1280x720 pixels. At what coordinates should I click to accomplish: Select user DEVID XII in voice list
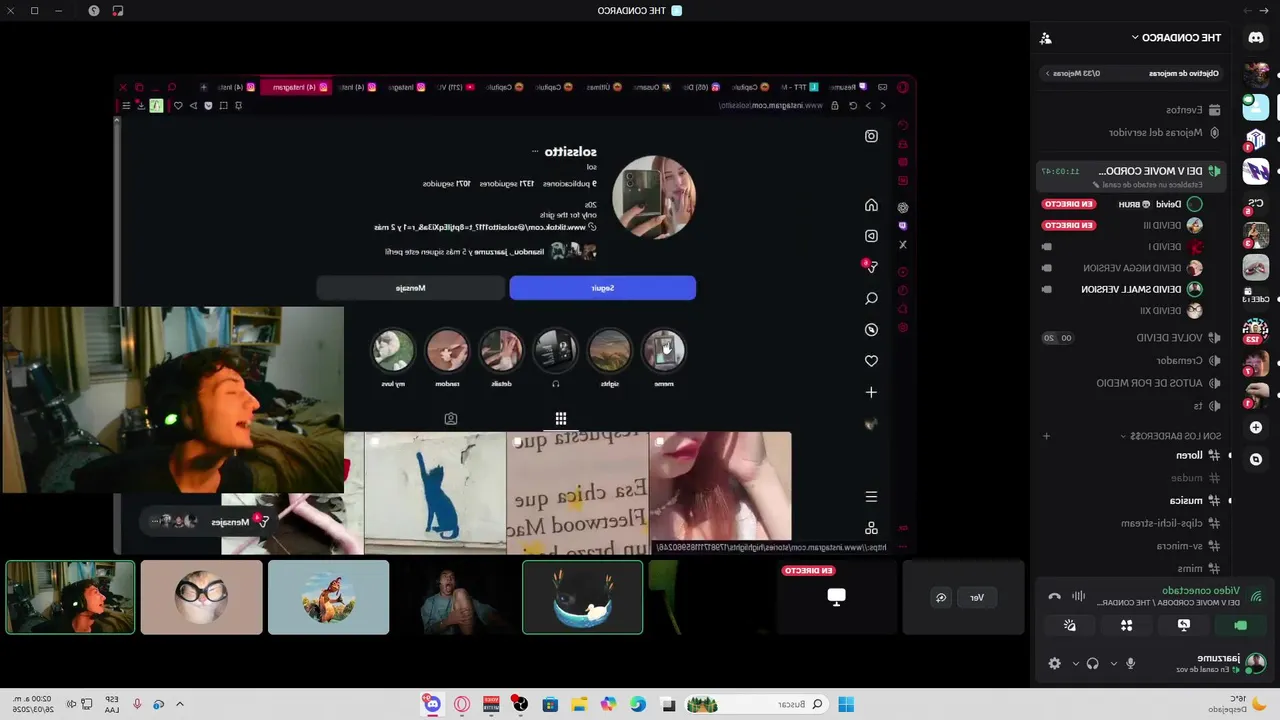1125,311
